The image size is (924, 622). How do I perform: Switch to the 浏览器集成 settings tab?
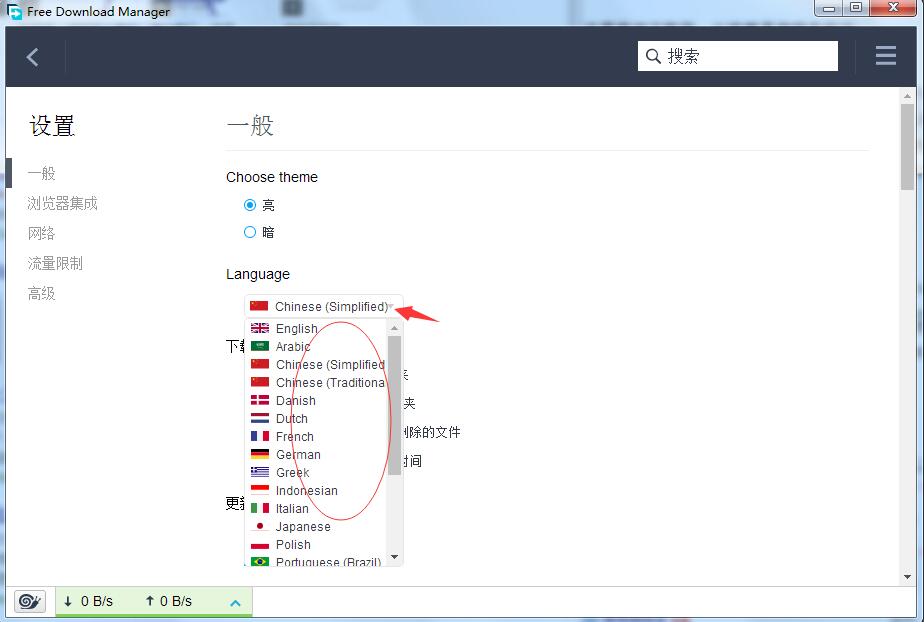tap(62, 202)
